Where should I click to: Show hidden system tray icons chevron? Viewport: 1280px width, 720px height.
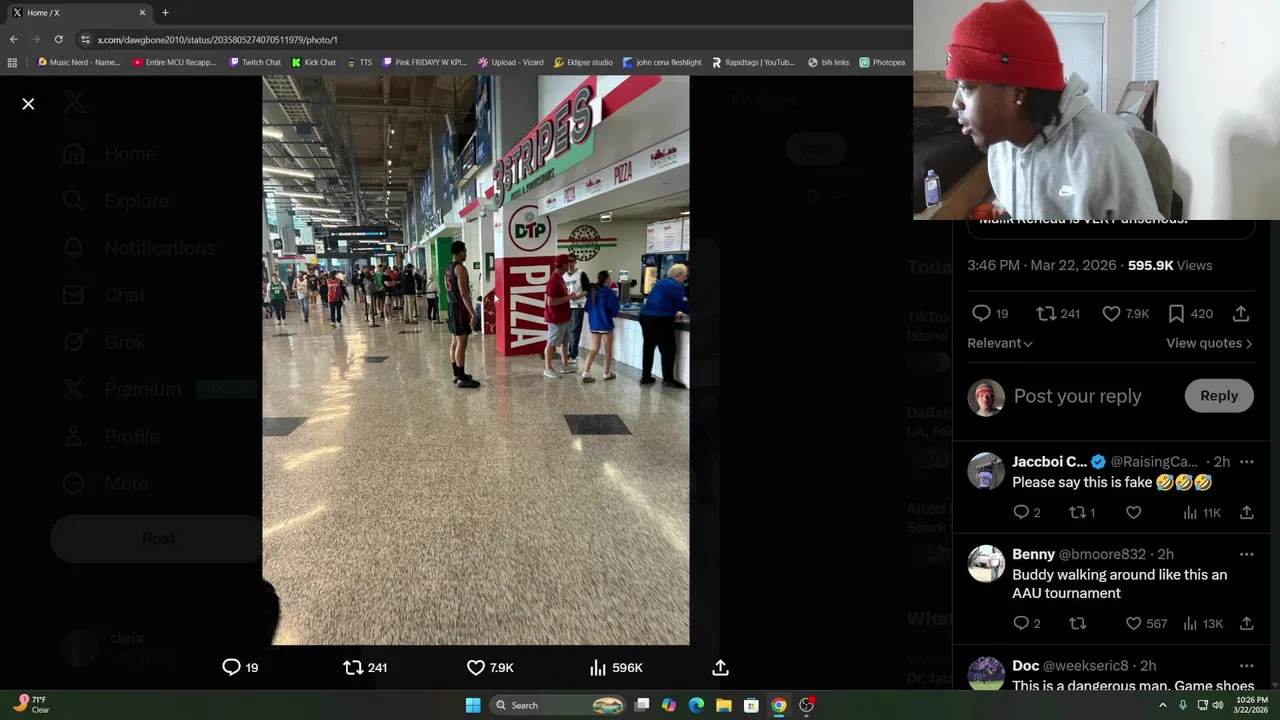[1162, 705]
